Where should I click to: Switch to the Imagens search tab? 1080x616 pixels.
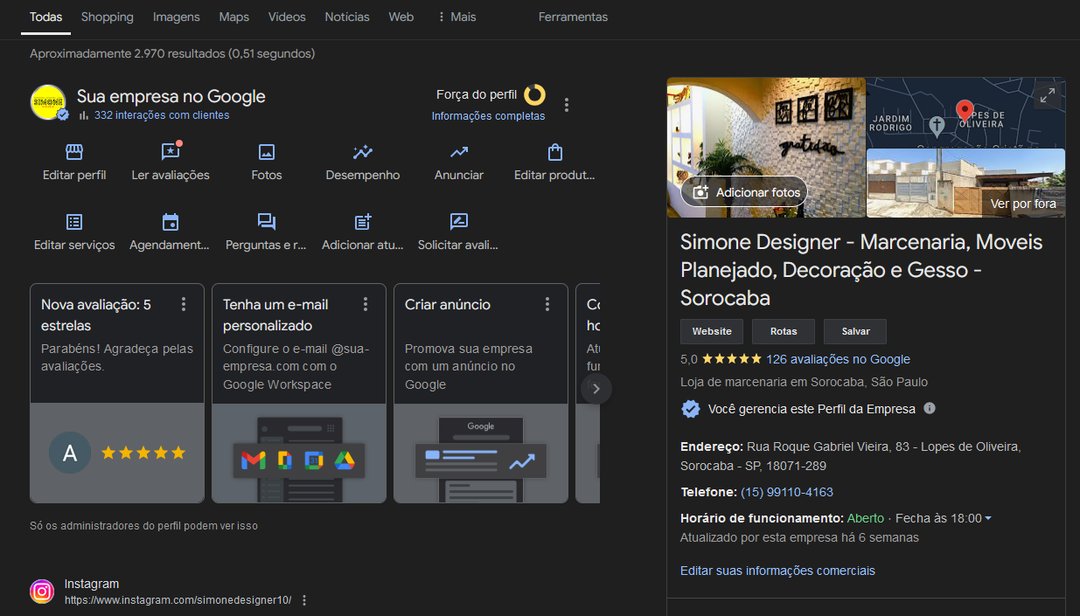coord(176,17)
